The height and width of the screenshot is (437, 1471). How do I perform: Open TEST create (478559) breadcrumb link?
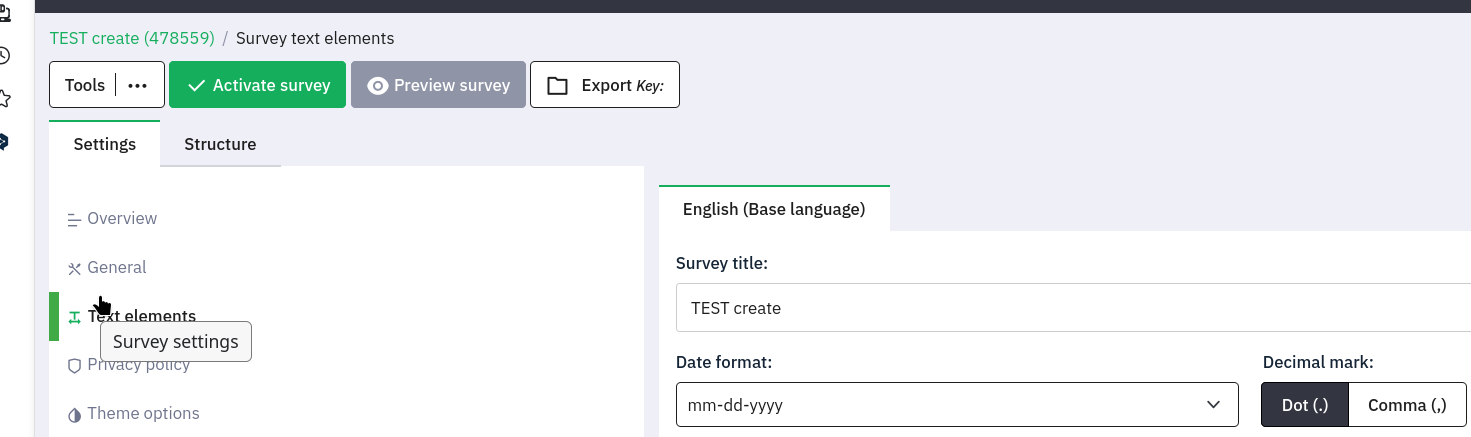pos(132,39)
